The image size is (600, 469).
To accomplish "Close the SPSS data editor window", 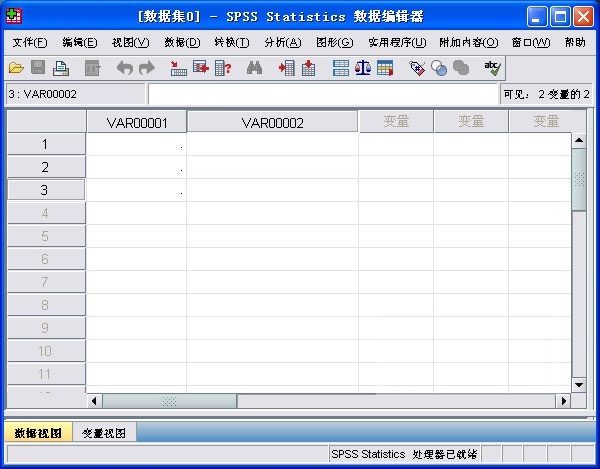I will pyautogui.click(x=583, y=16).
